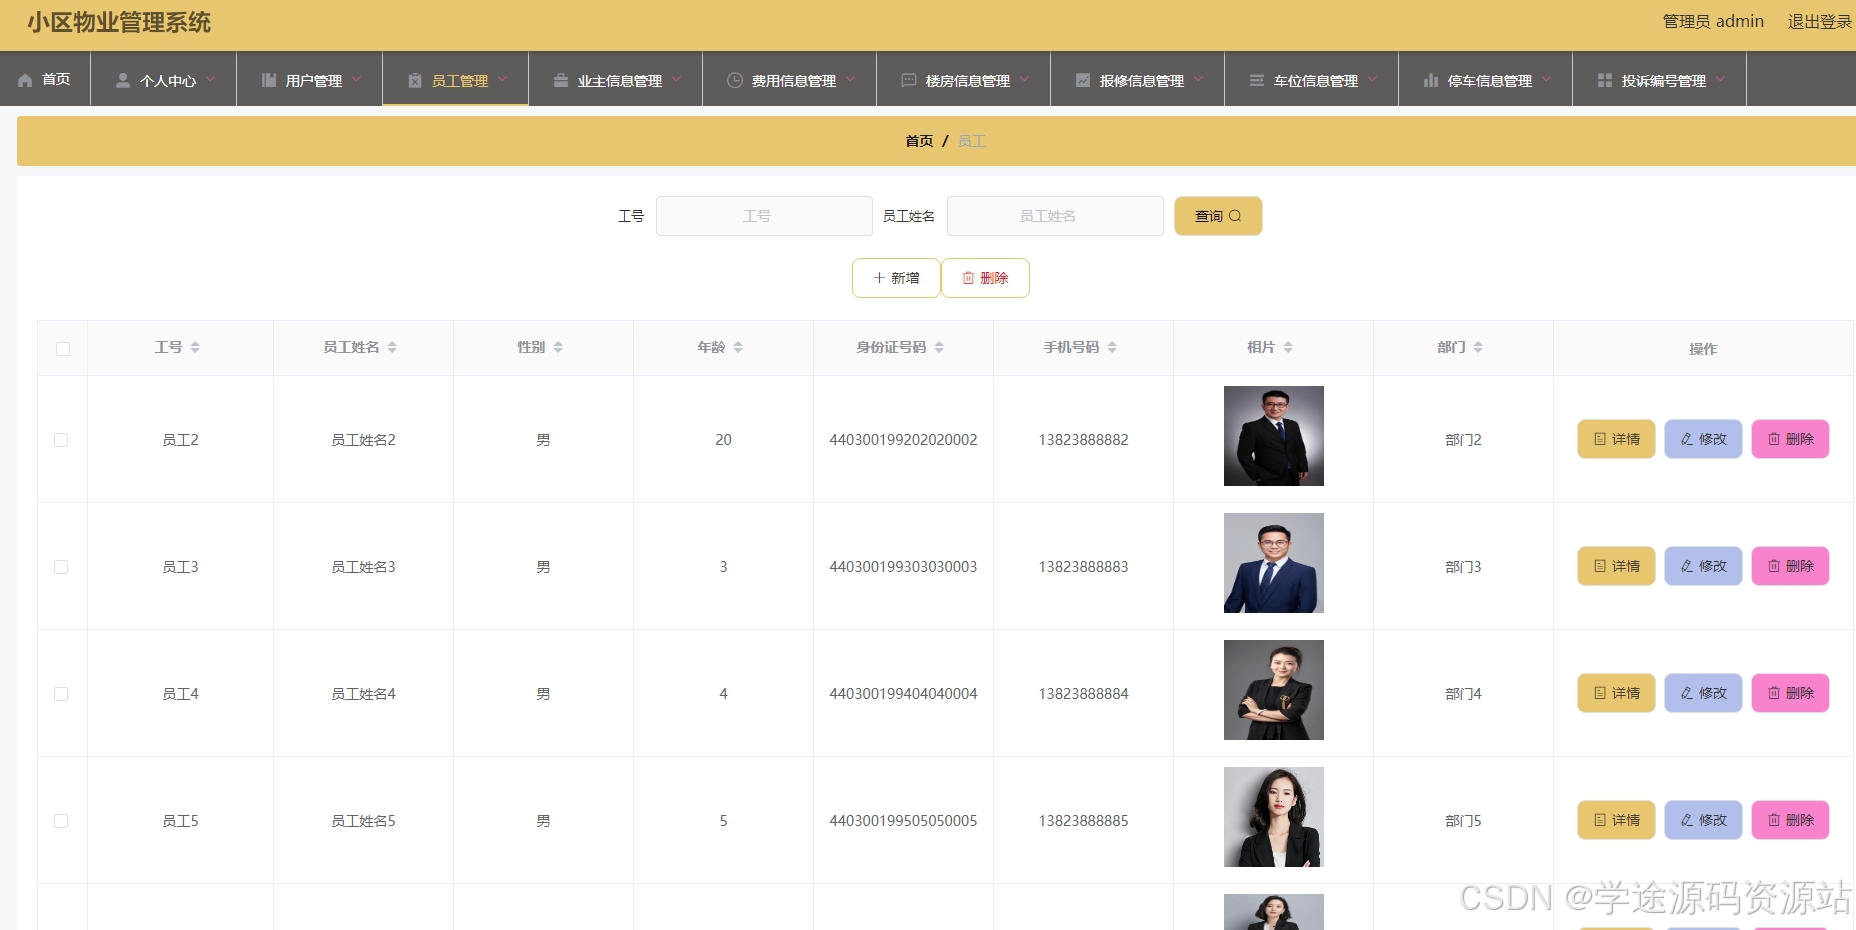
Task: Check the checkbox for row 员工4
Action: [x=61, y=694]
